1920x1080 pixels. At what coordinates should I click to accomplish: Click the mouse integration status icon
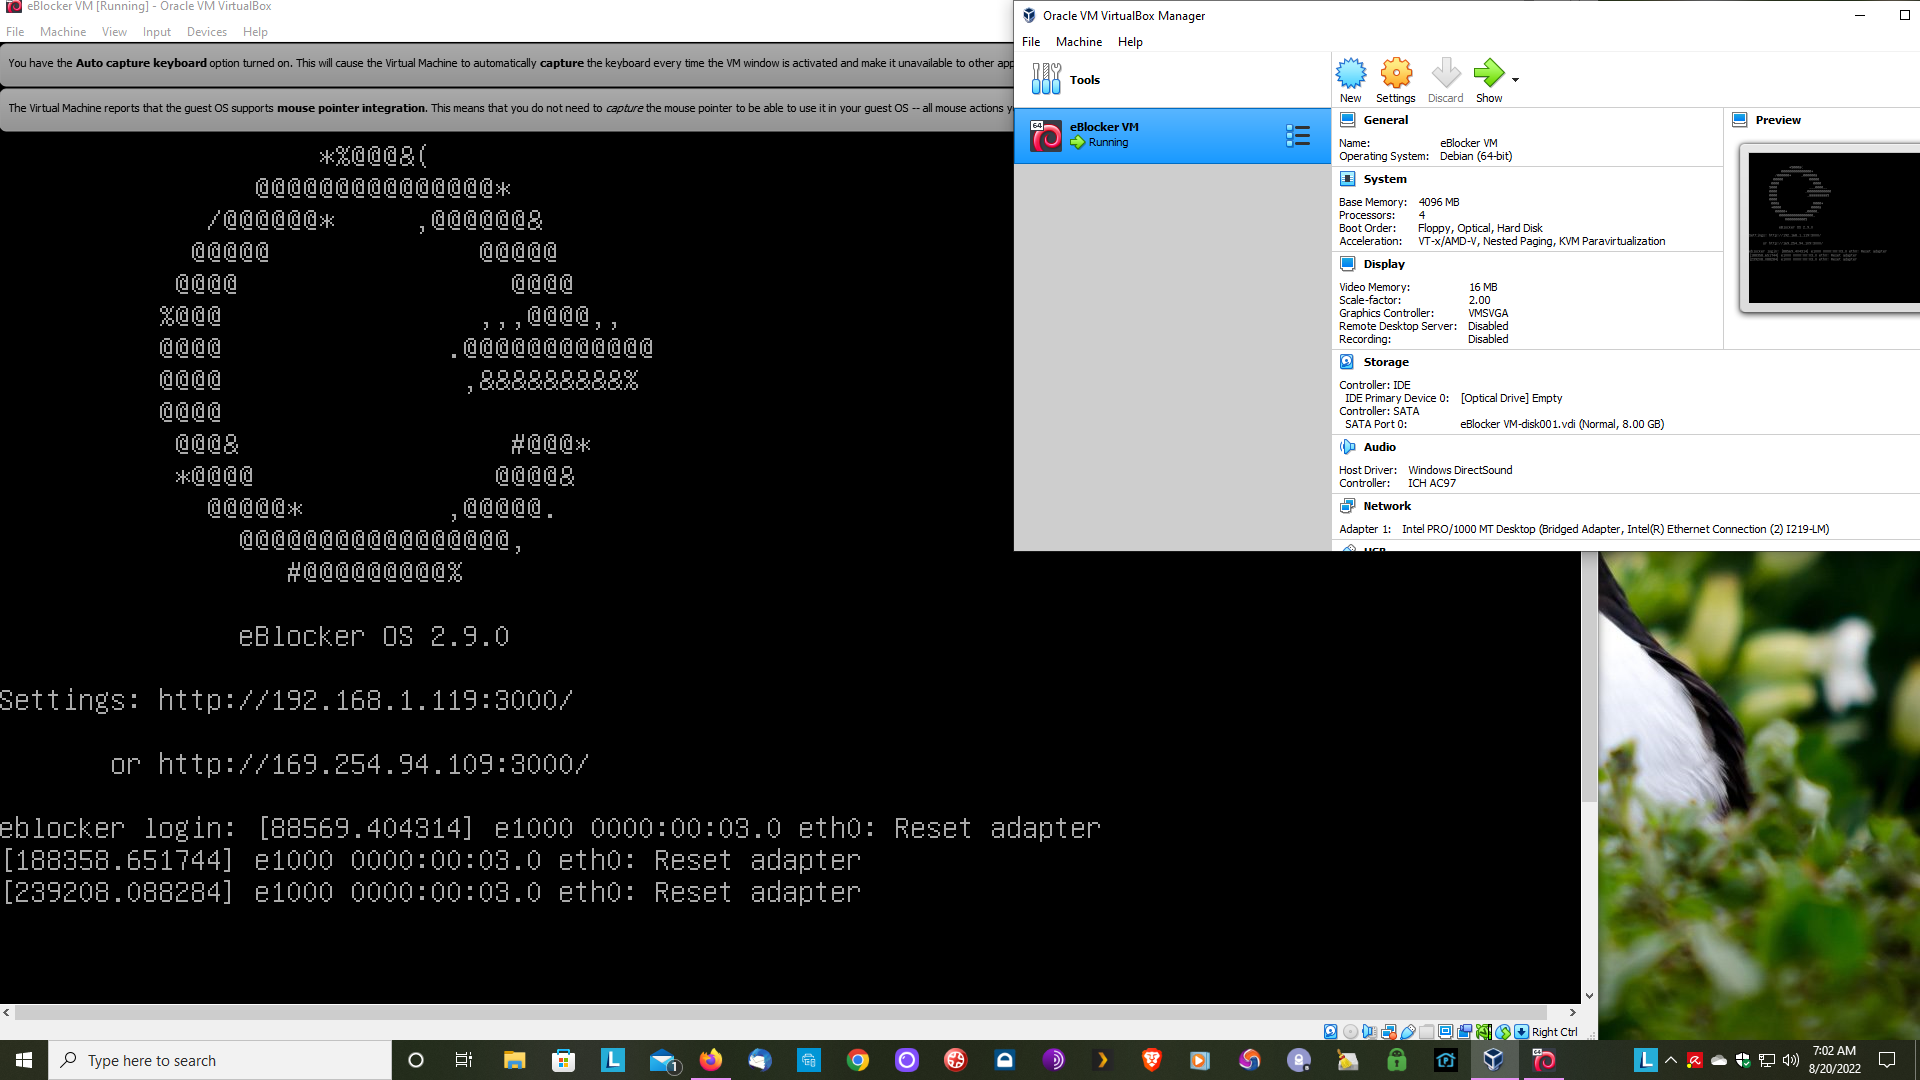click(1503, 1032)
